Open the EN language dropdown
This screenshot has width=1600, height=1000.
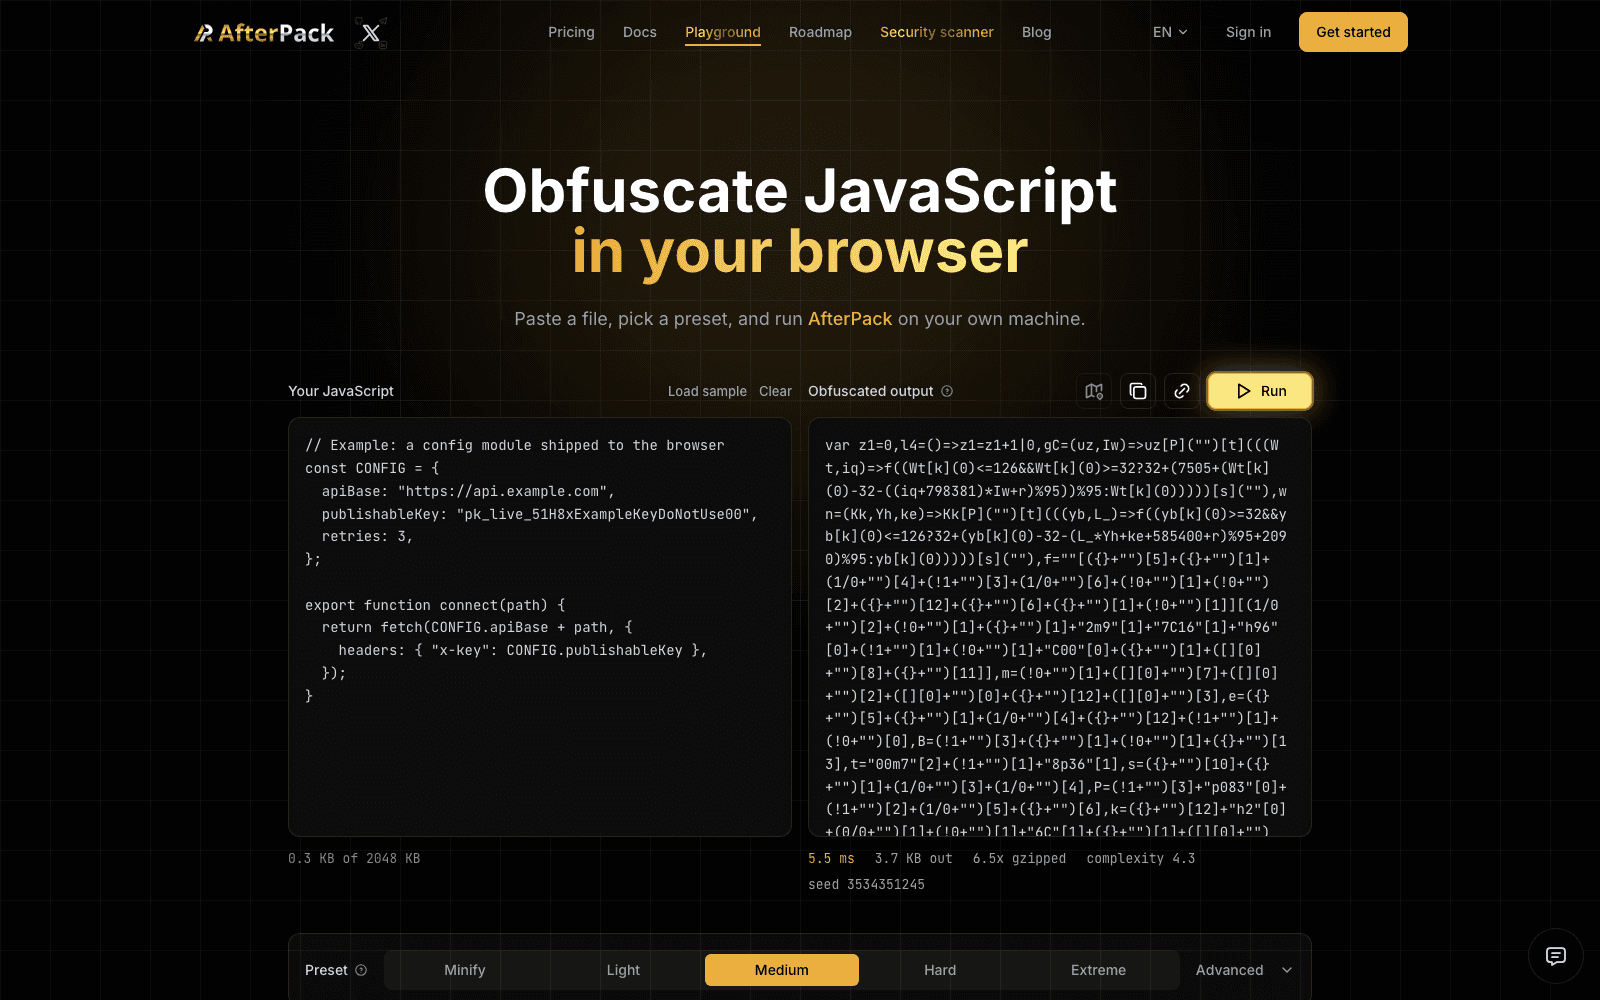[x=1170, y=32]
